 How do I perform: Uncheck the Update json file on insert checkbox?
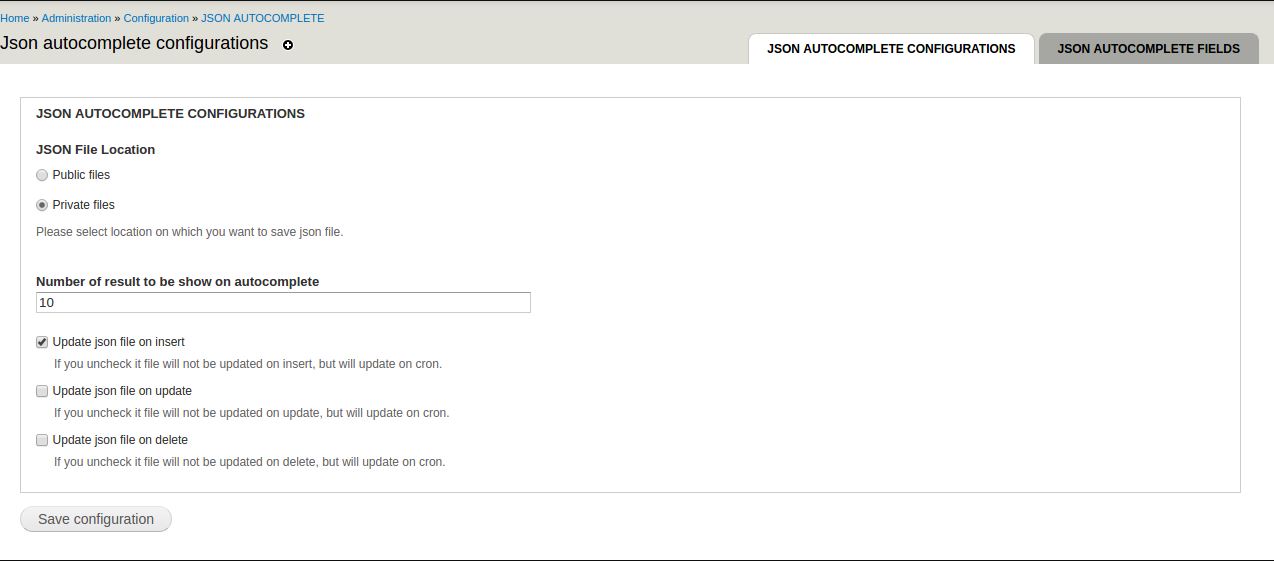click(42, 342)
